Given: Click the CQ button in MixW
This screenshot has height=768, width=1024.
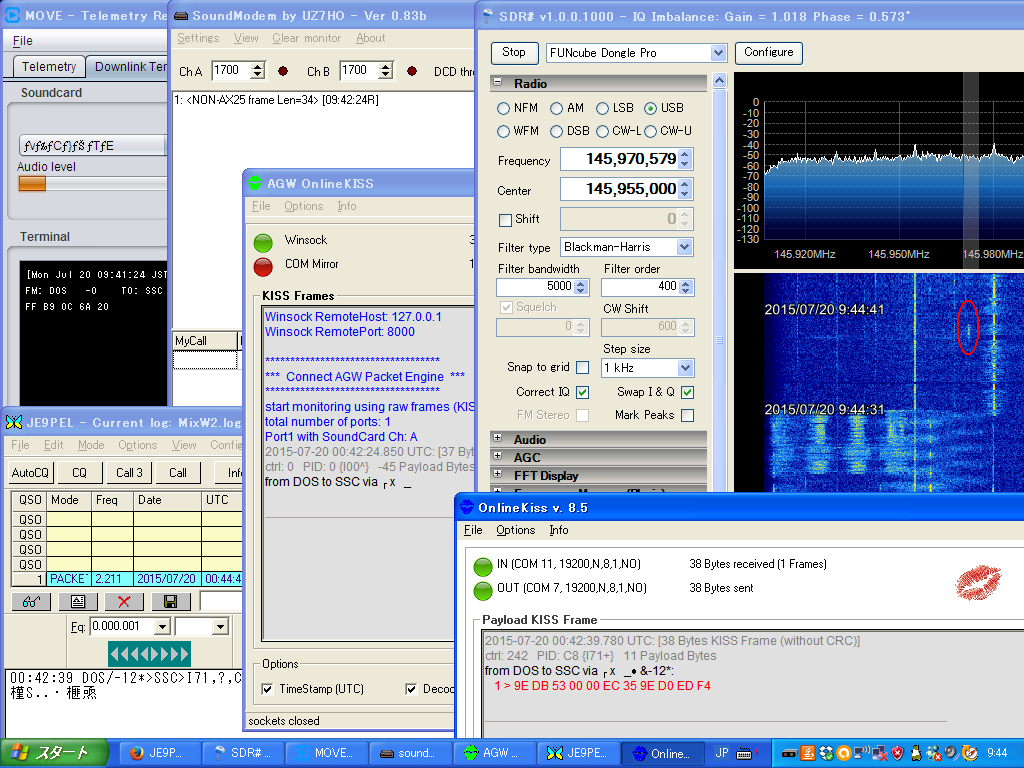Looking at the screenshot, I should [x=80, y=472].
